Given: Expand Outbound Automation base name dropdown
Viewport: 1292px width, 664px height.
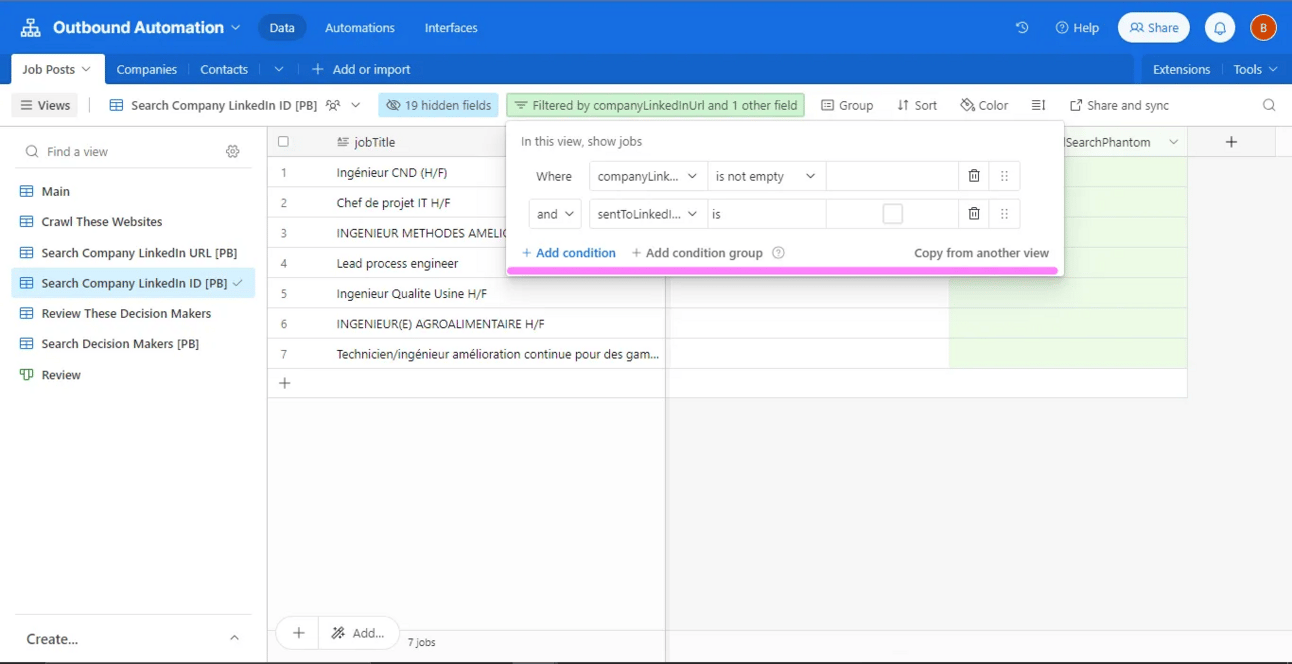Looking at the screenshot, I should tap(235, 28).
